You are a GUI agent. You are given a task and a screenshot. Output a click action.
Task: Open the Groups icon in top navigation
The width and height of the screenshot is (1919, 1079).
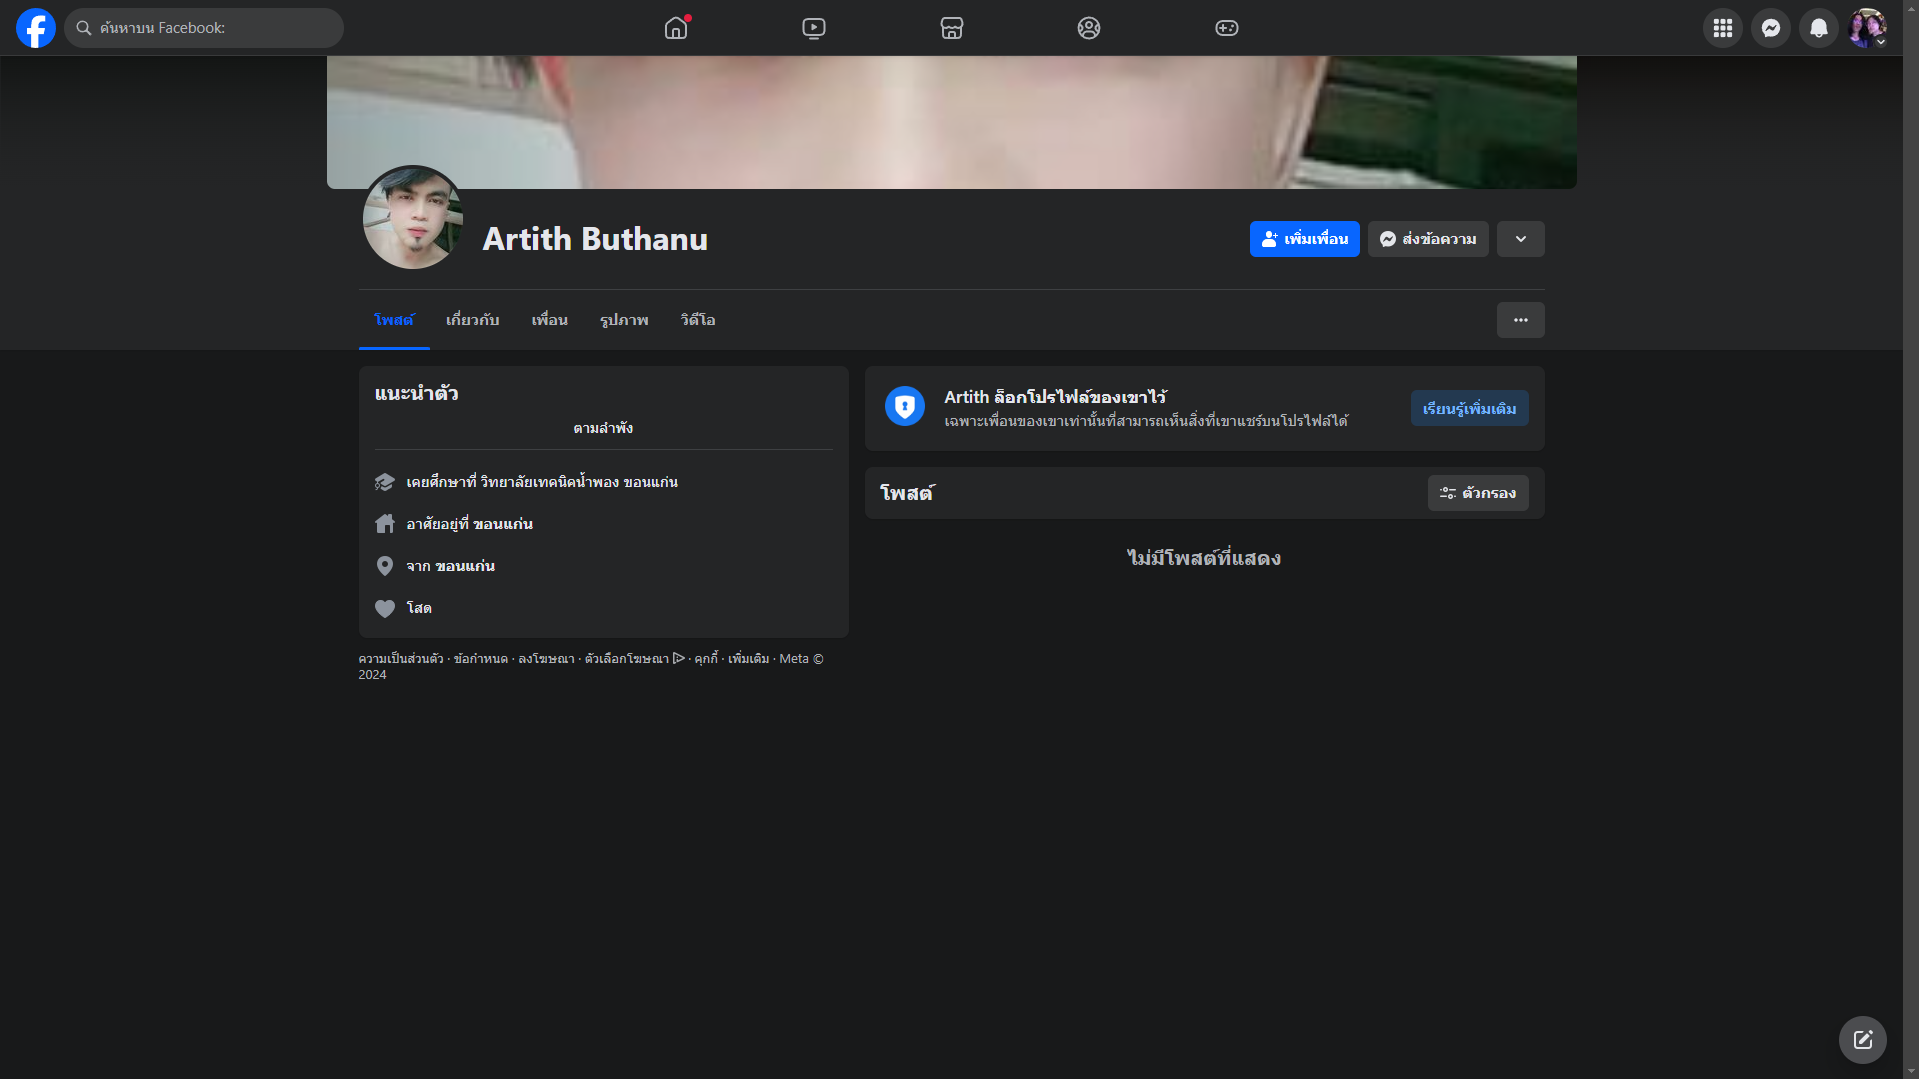(x=1089, y=28)
